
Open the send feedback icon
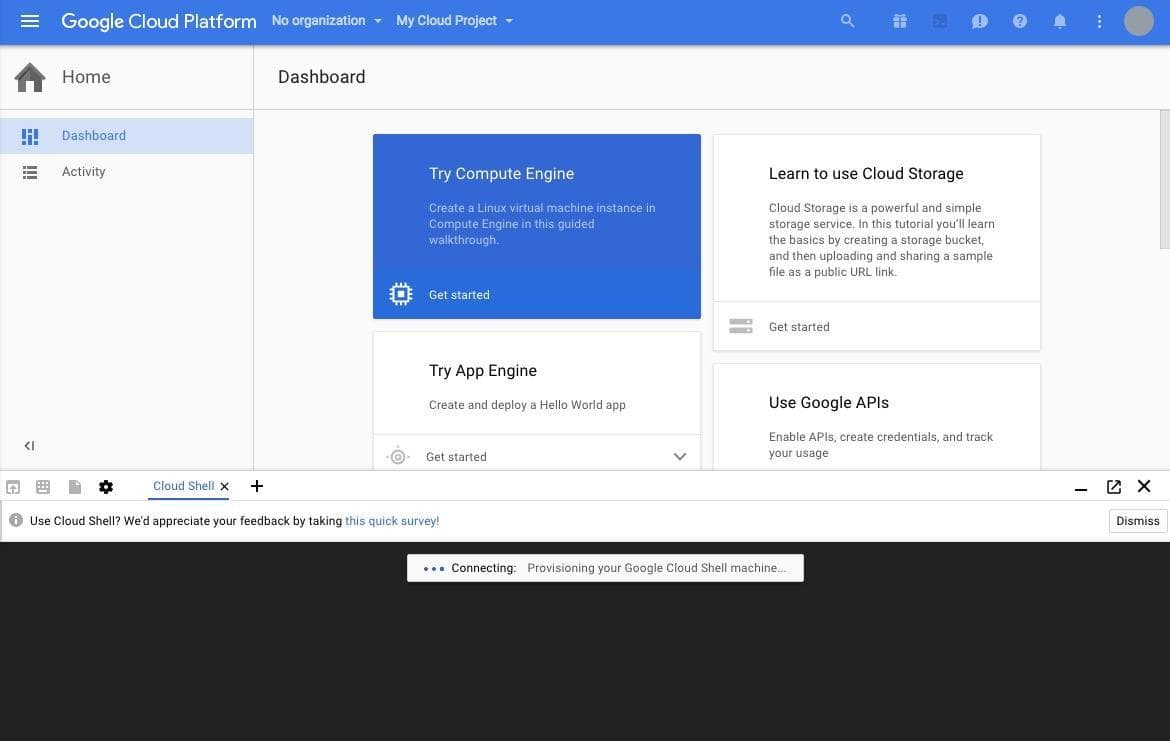point(980,21)
